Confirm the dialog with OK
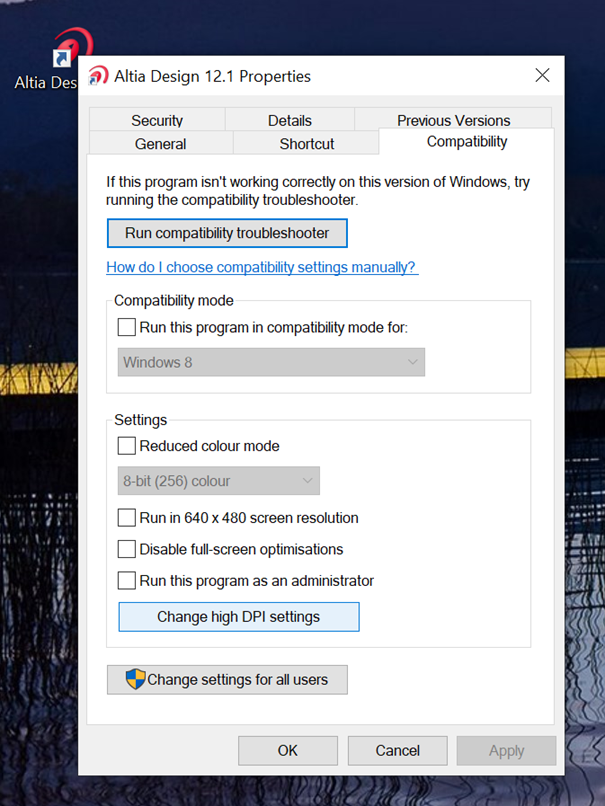The height and width of the screenshot is (806, 605). point(288,750)
